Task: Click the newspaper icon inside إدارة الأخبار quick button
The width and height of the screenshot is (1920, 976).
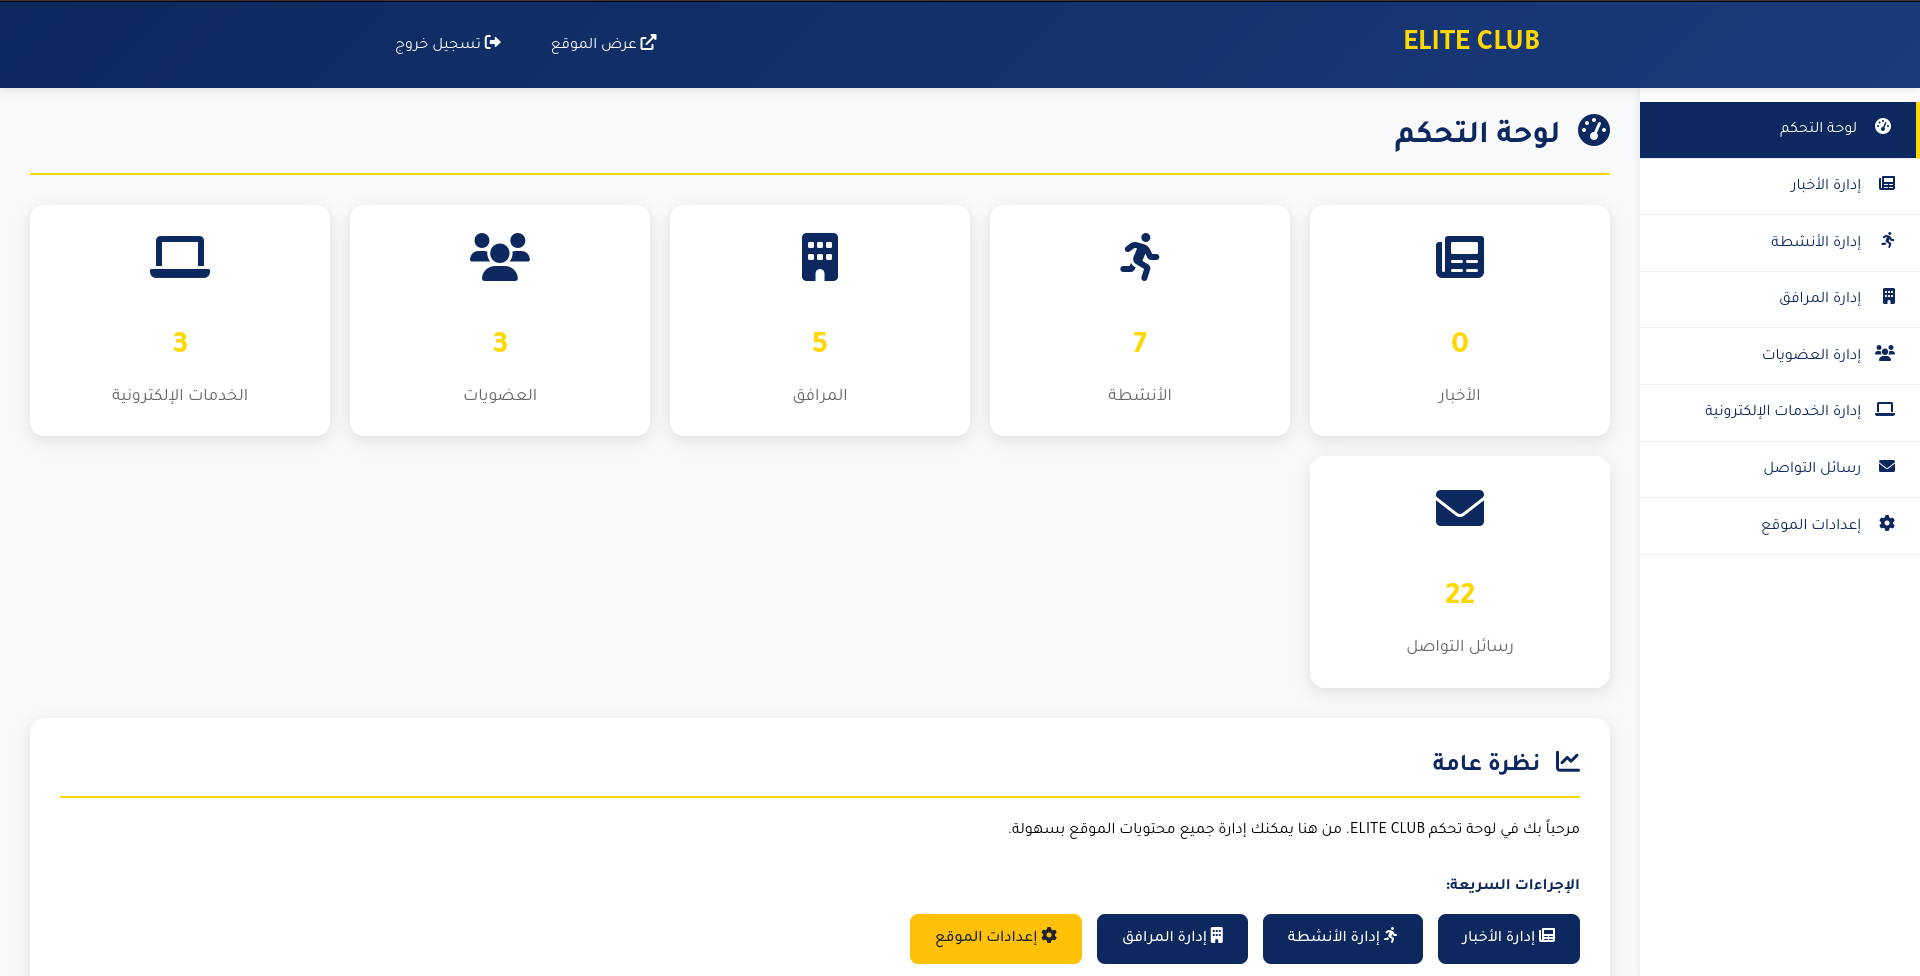Action: pos(1547,935)
